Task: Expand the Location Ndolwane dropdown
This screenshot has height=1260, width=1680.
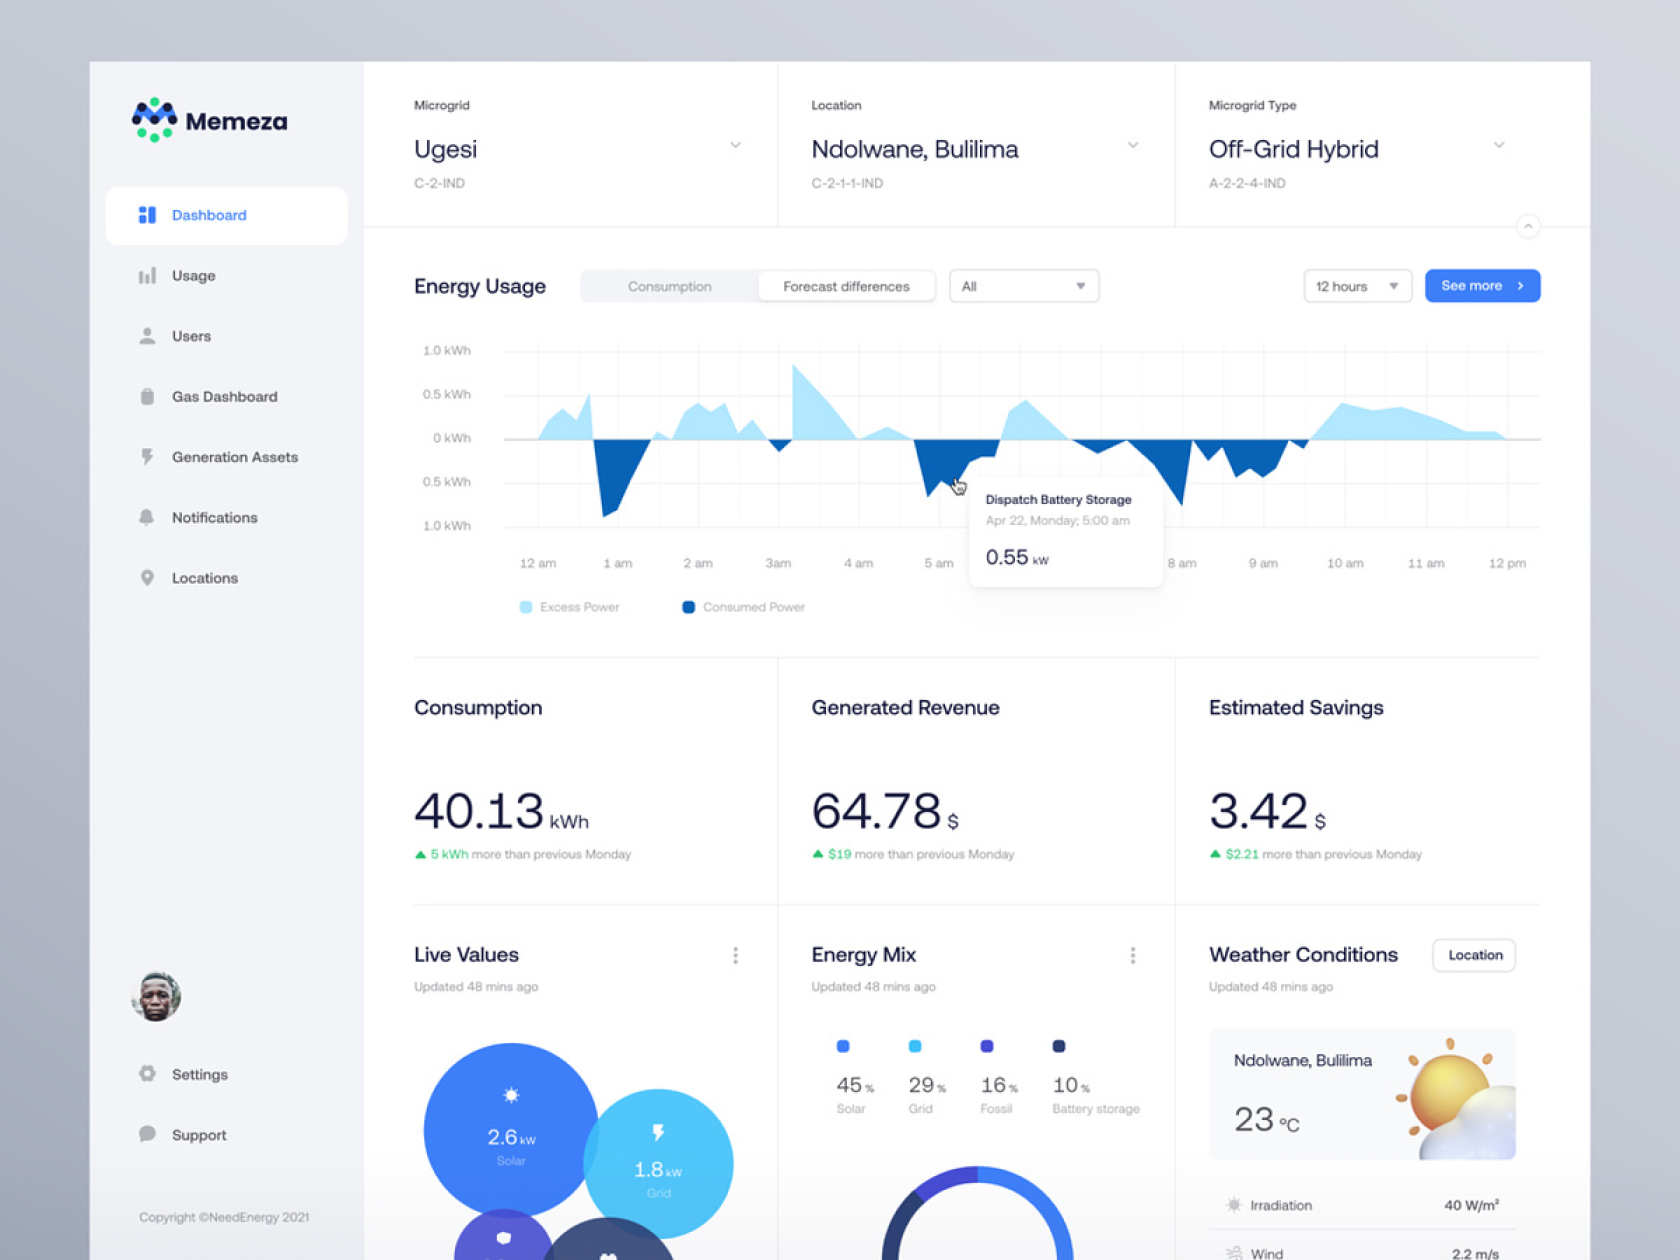Action: pos(1133,146)
